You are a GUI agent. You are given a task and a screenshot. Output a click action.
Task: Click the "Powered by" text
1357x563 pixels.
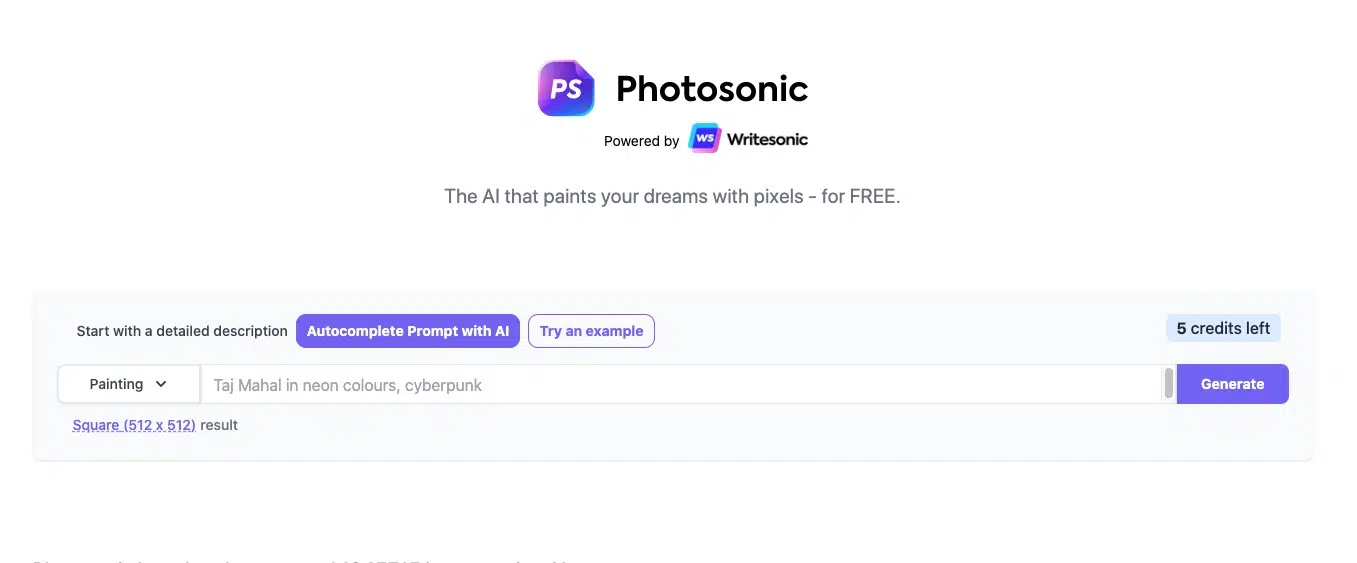click(641, 141)
